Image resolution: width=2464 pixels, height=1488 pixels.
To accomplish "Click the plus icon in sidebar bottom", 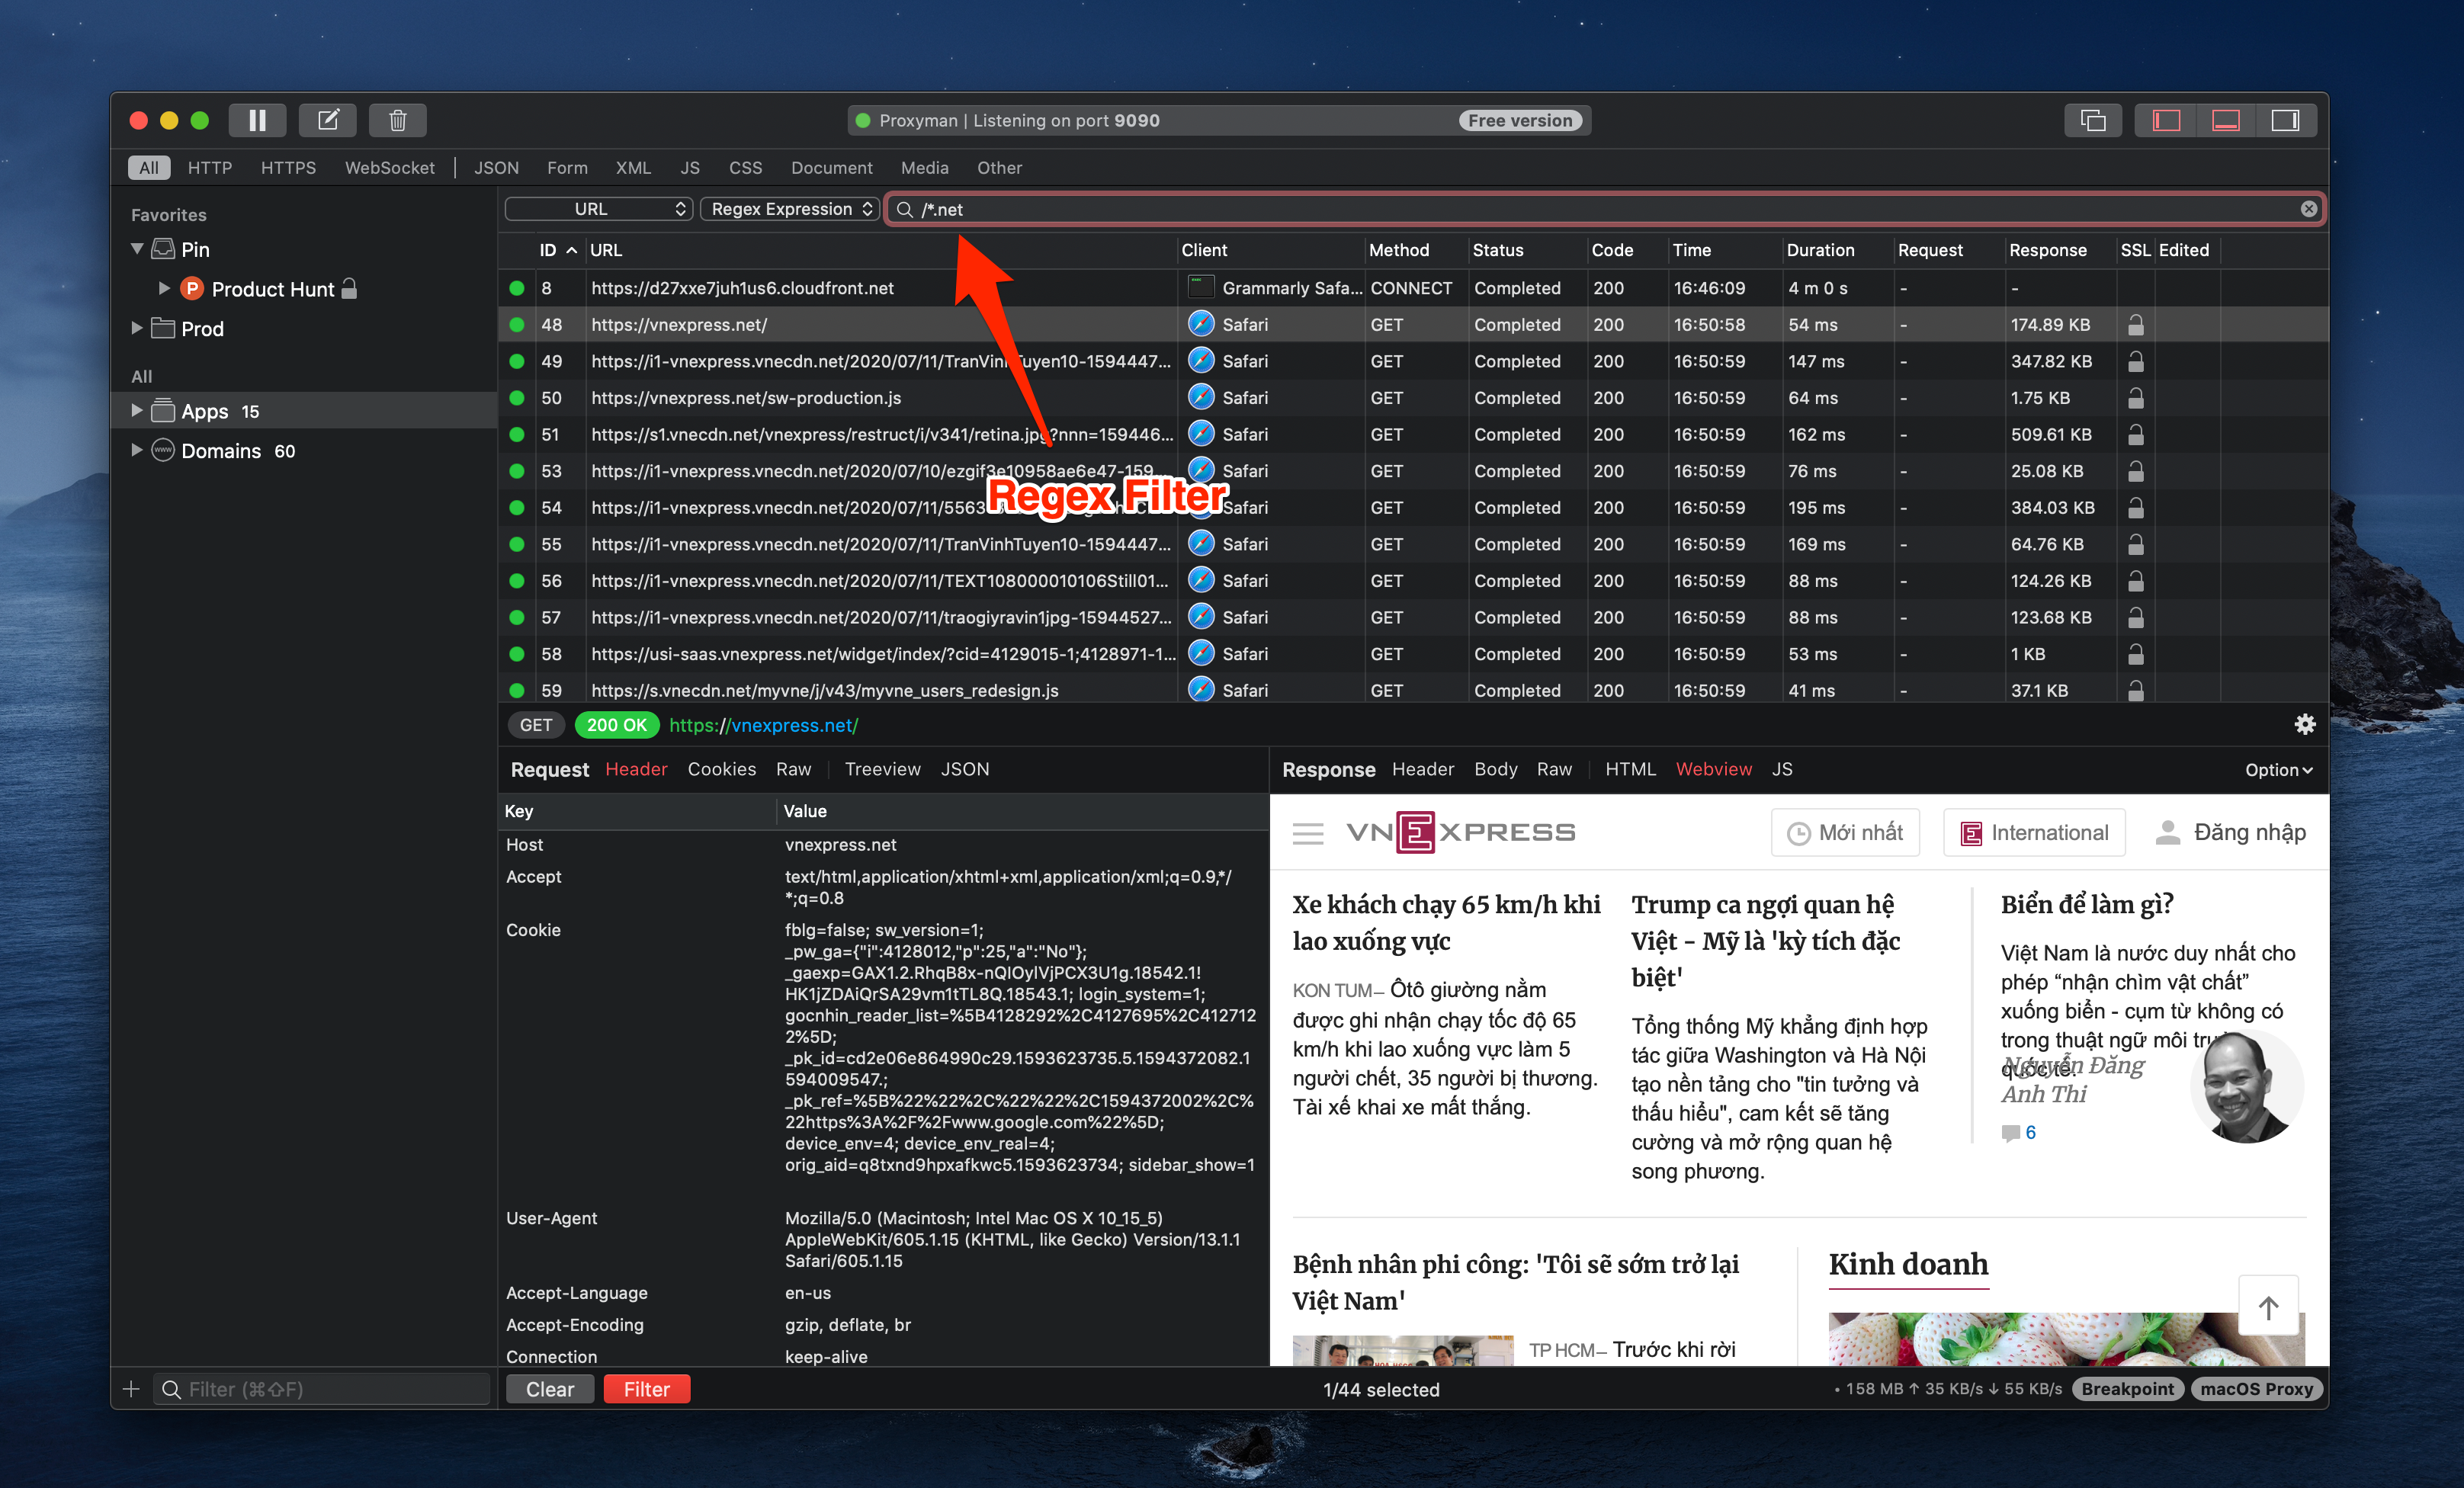I will [x=131, y=1389].
